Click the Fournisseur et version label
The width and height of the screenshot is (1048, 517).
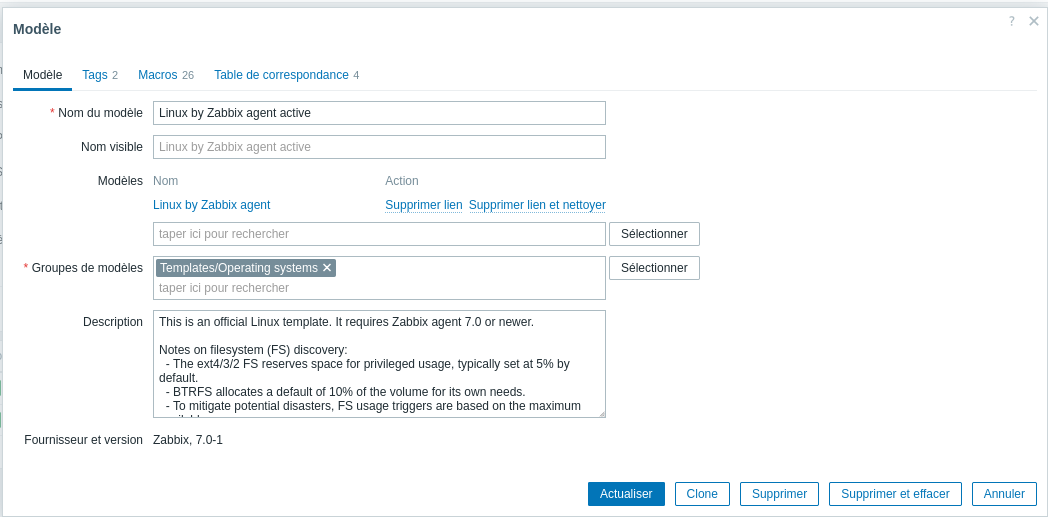coord(84,440)
